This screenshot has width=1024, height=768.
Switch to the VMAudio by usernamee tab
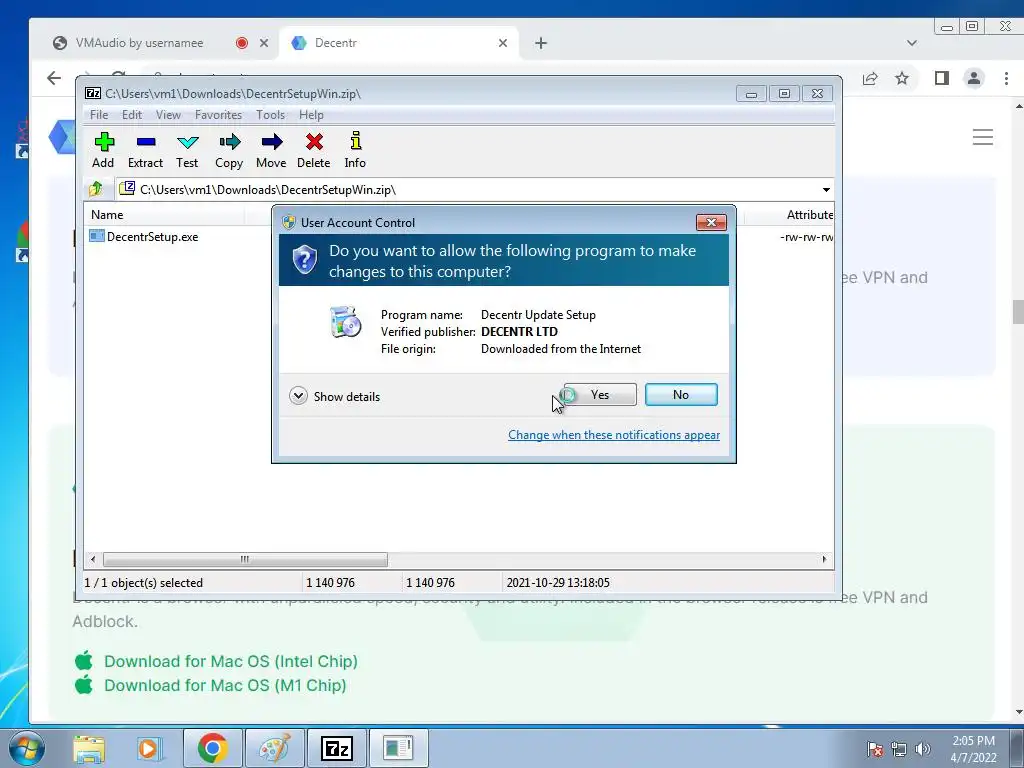click(x=139, y=43)
